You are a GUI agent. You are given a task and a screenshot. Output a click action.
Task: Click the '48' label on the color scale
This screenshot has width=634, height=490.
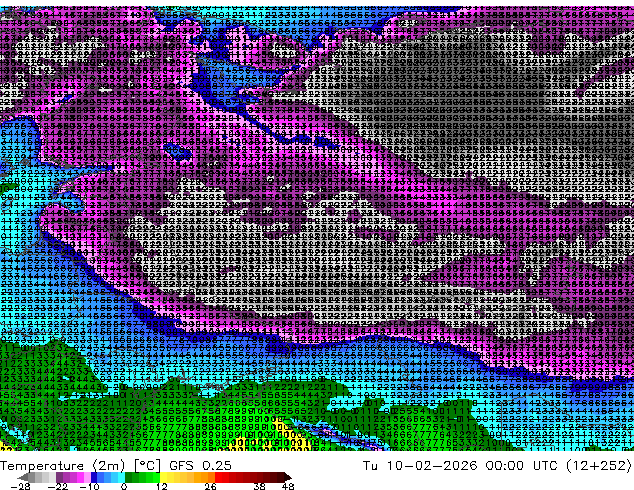point(288,486)
